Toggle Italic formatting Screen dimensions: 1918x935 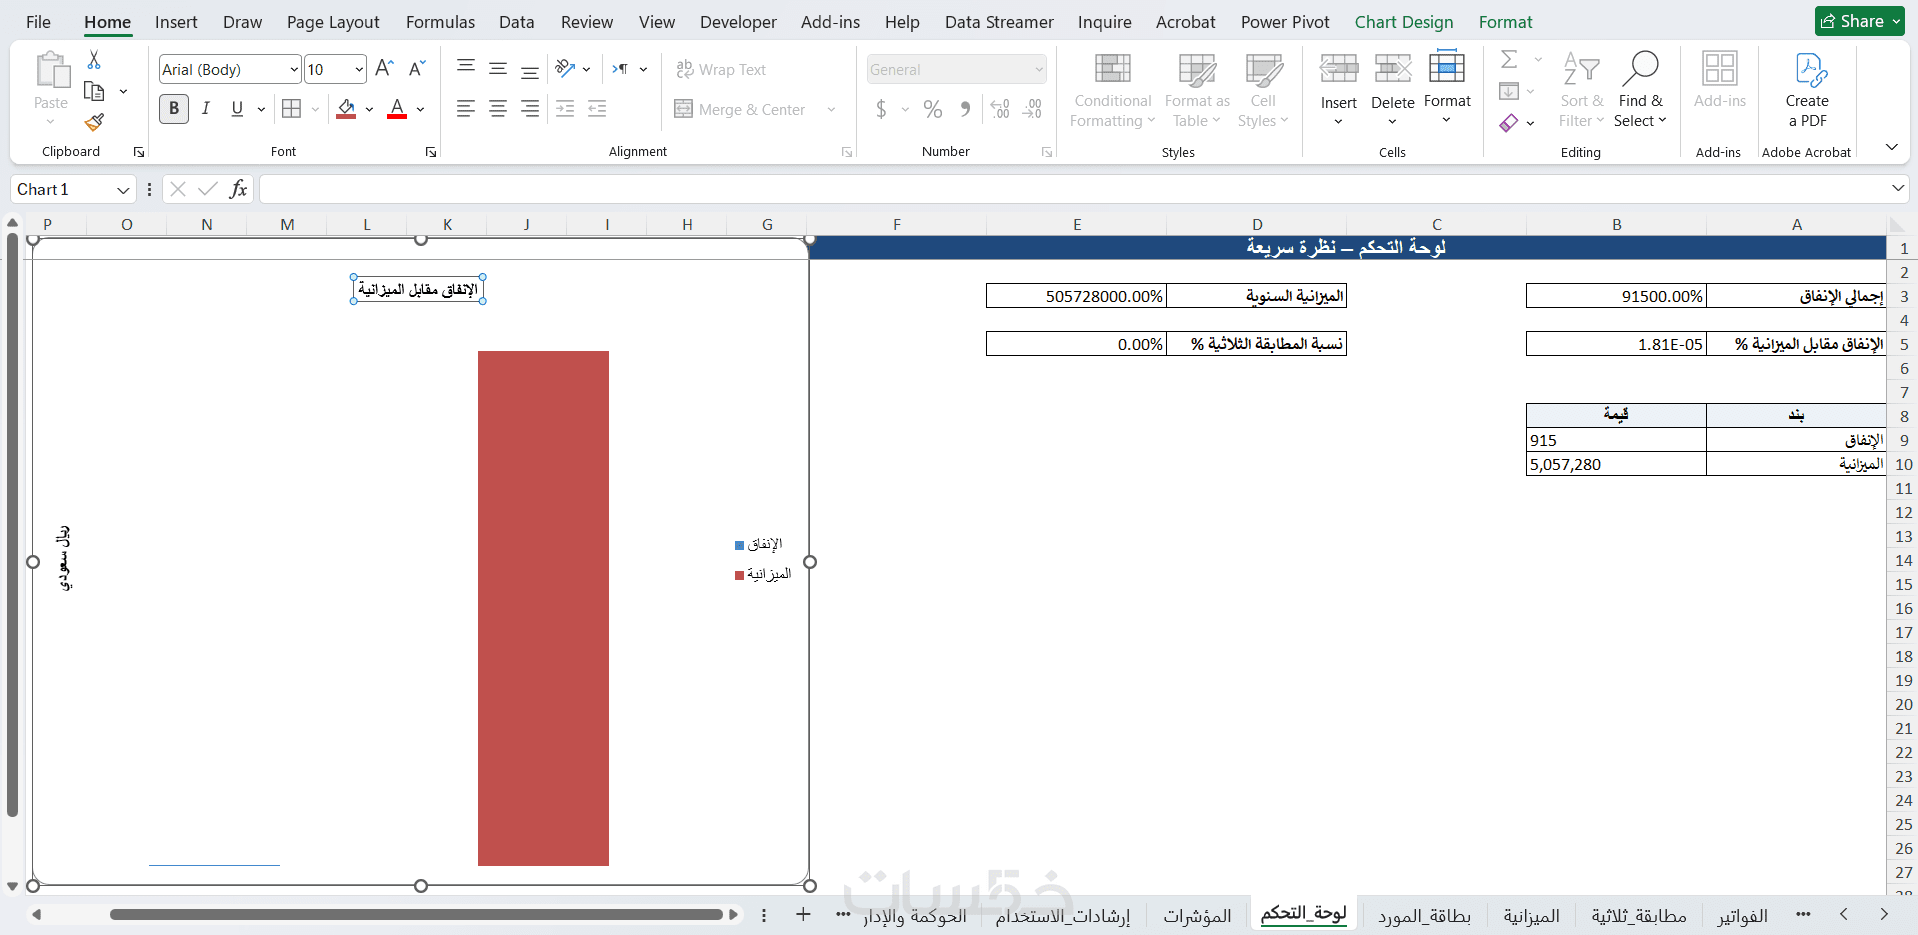click(206, 109)
